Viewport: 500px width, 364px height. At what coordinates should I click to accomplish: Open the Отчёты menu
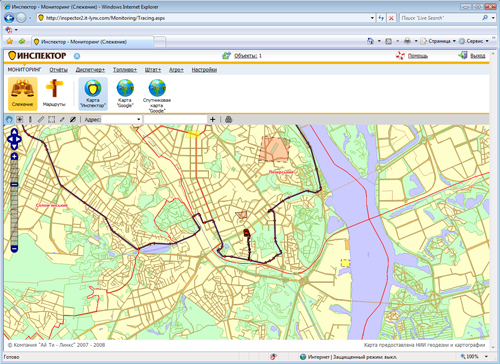(58, 70)
